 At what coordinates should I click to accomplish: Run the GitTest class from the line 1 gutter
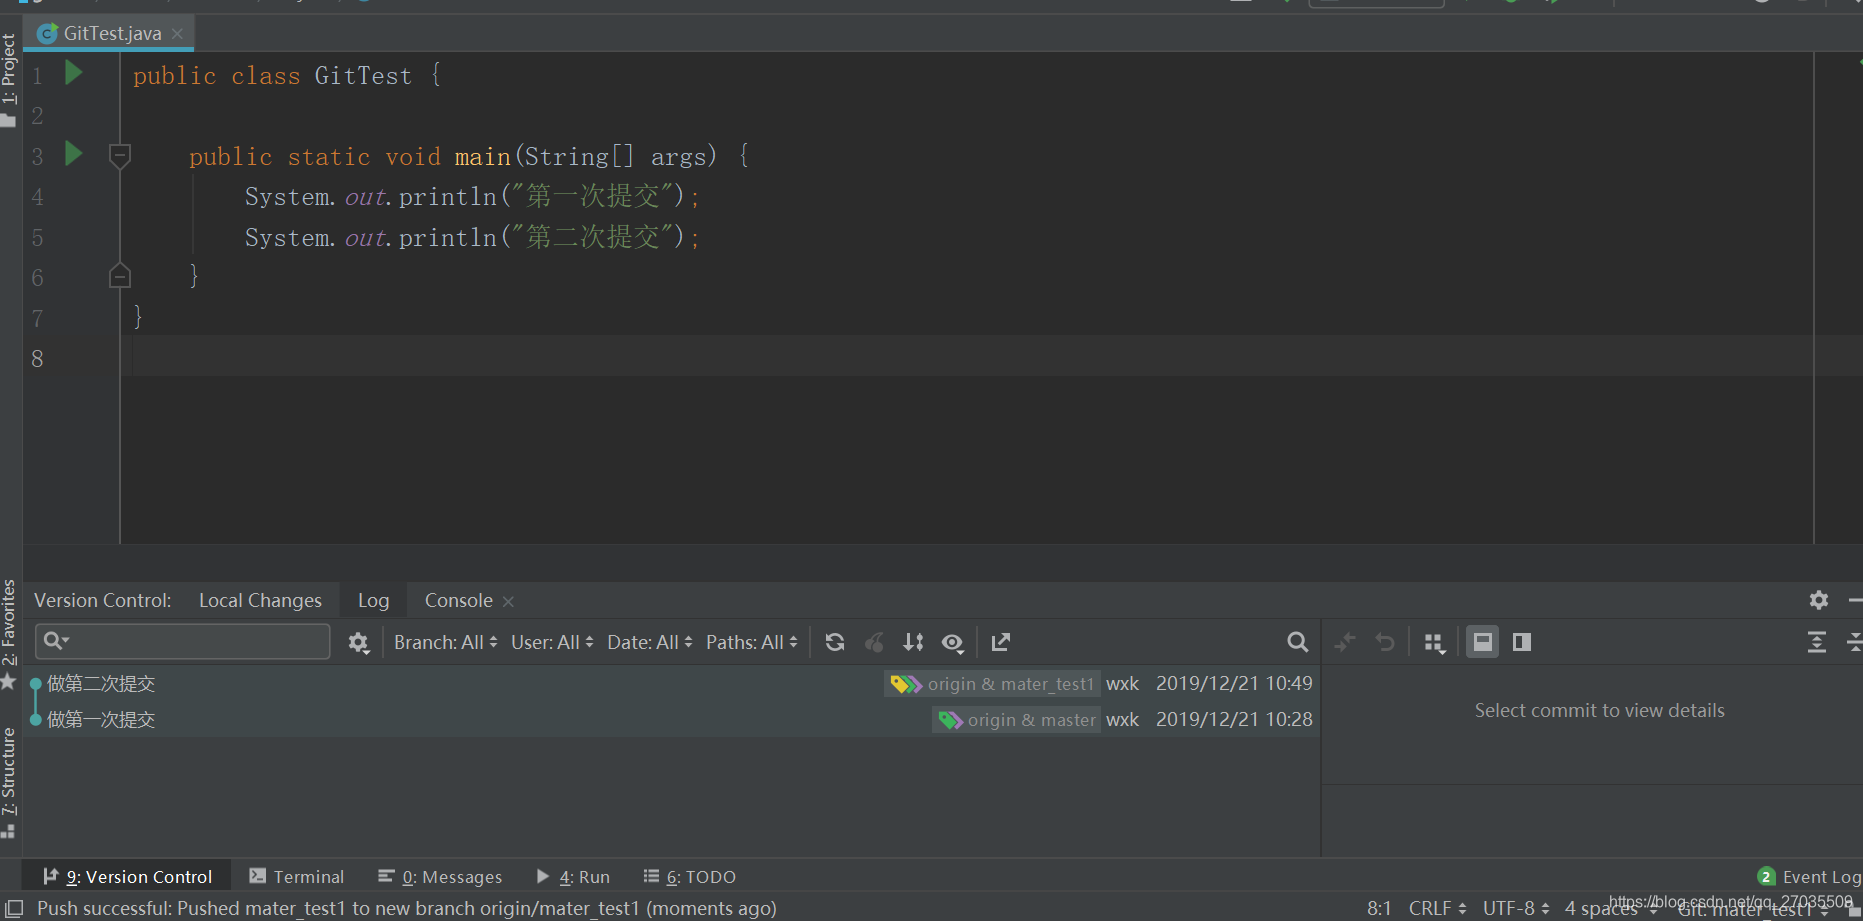click(x=73, y=72)
